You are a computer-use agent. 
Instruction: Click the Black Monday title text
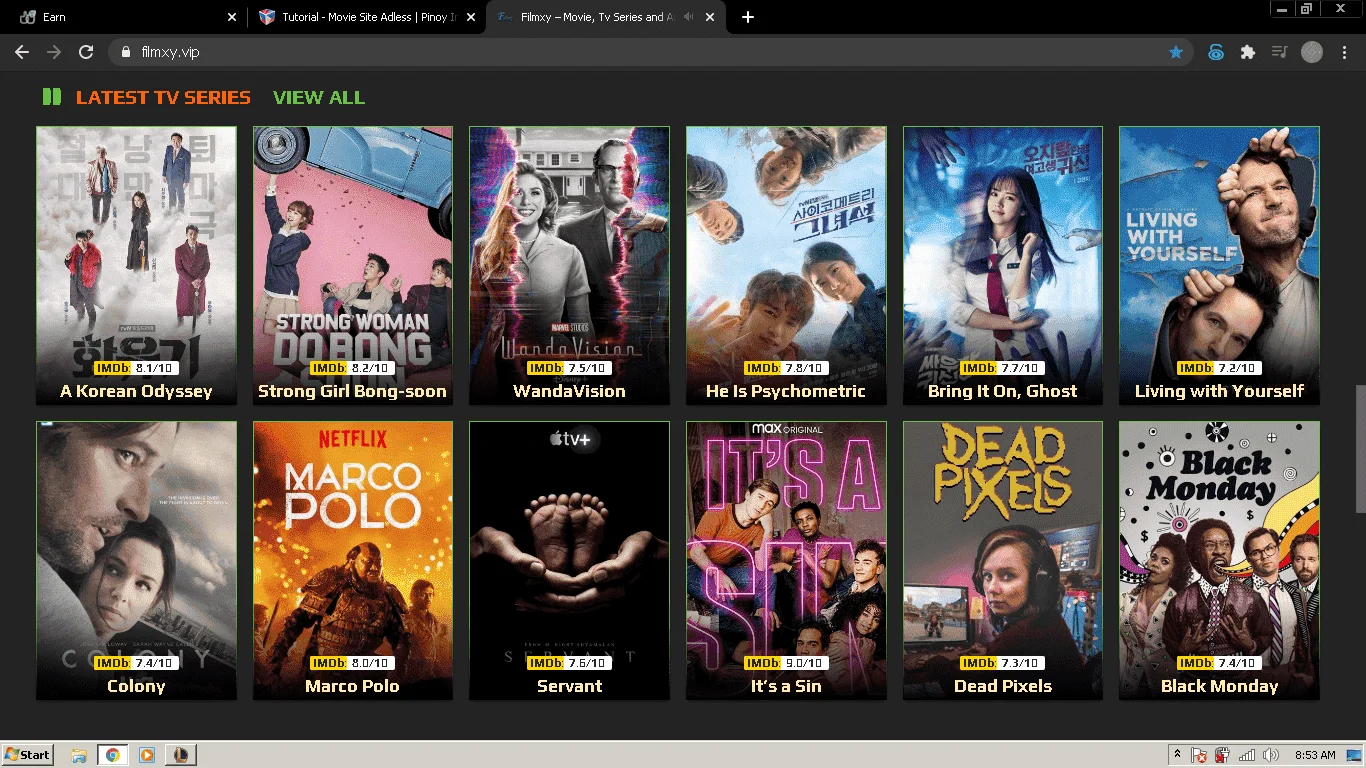(x=1219, y=686)
